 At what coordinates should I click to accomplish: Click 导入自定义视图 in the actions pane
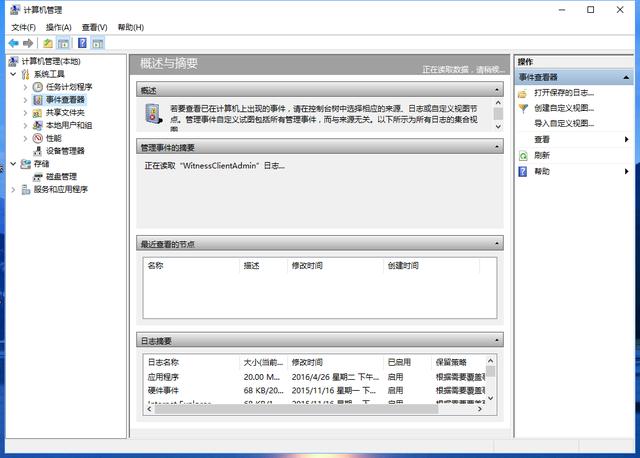tap(564, 123)
